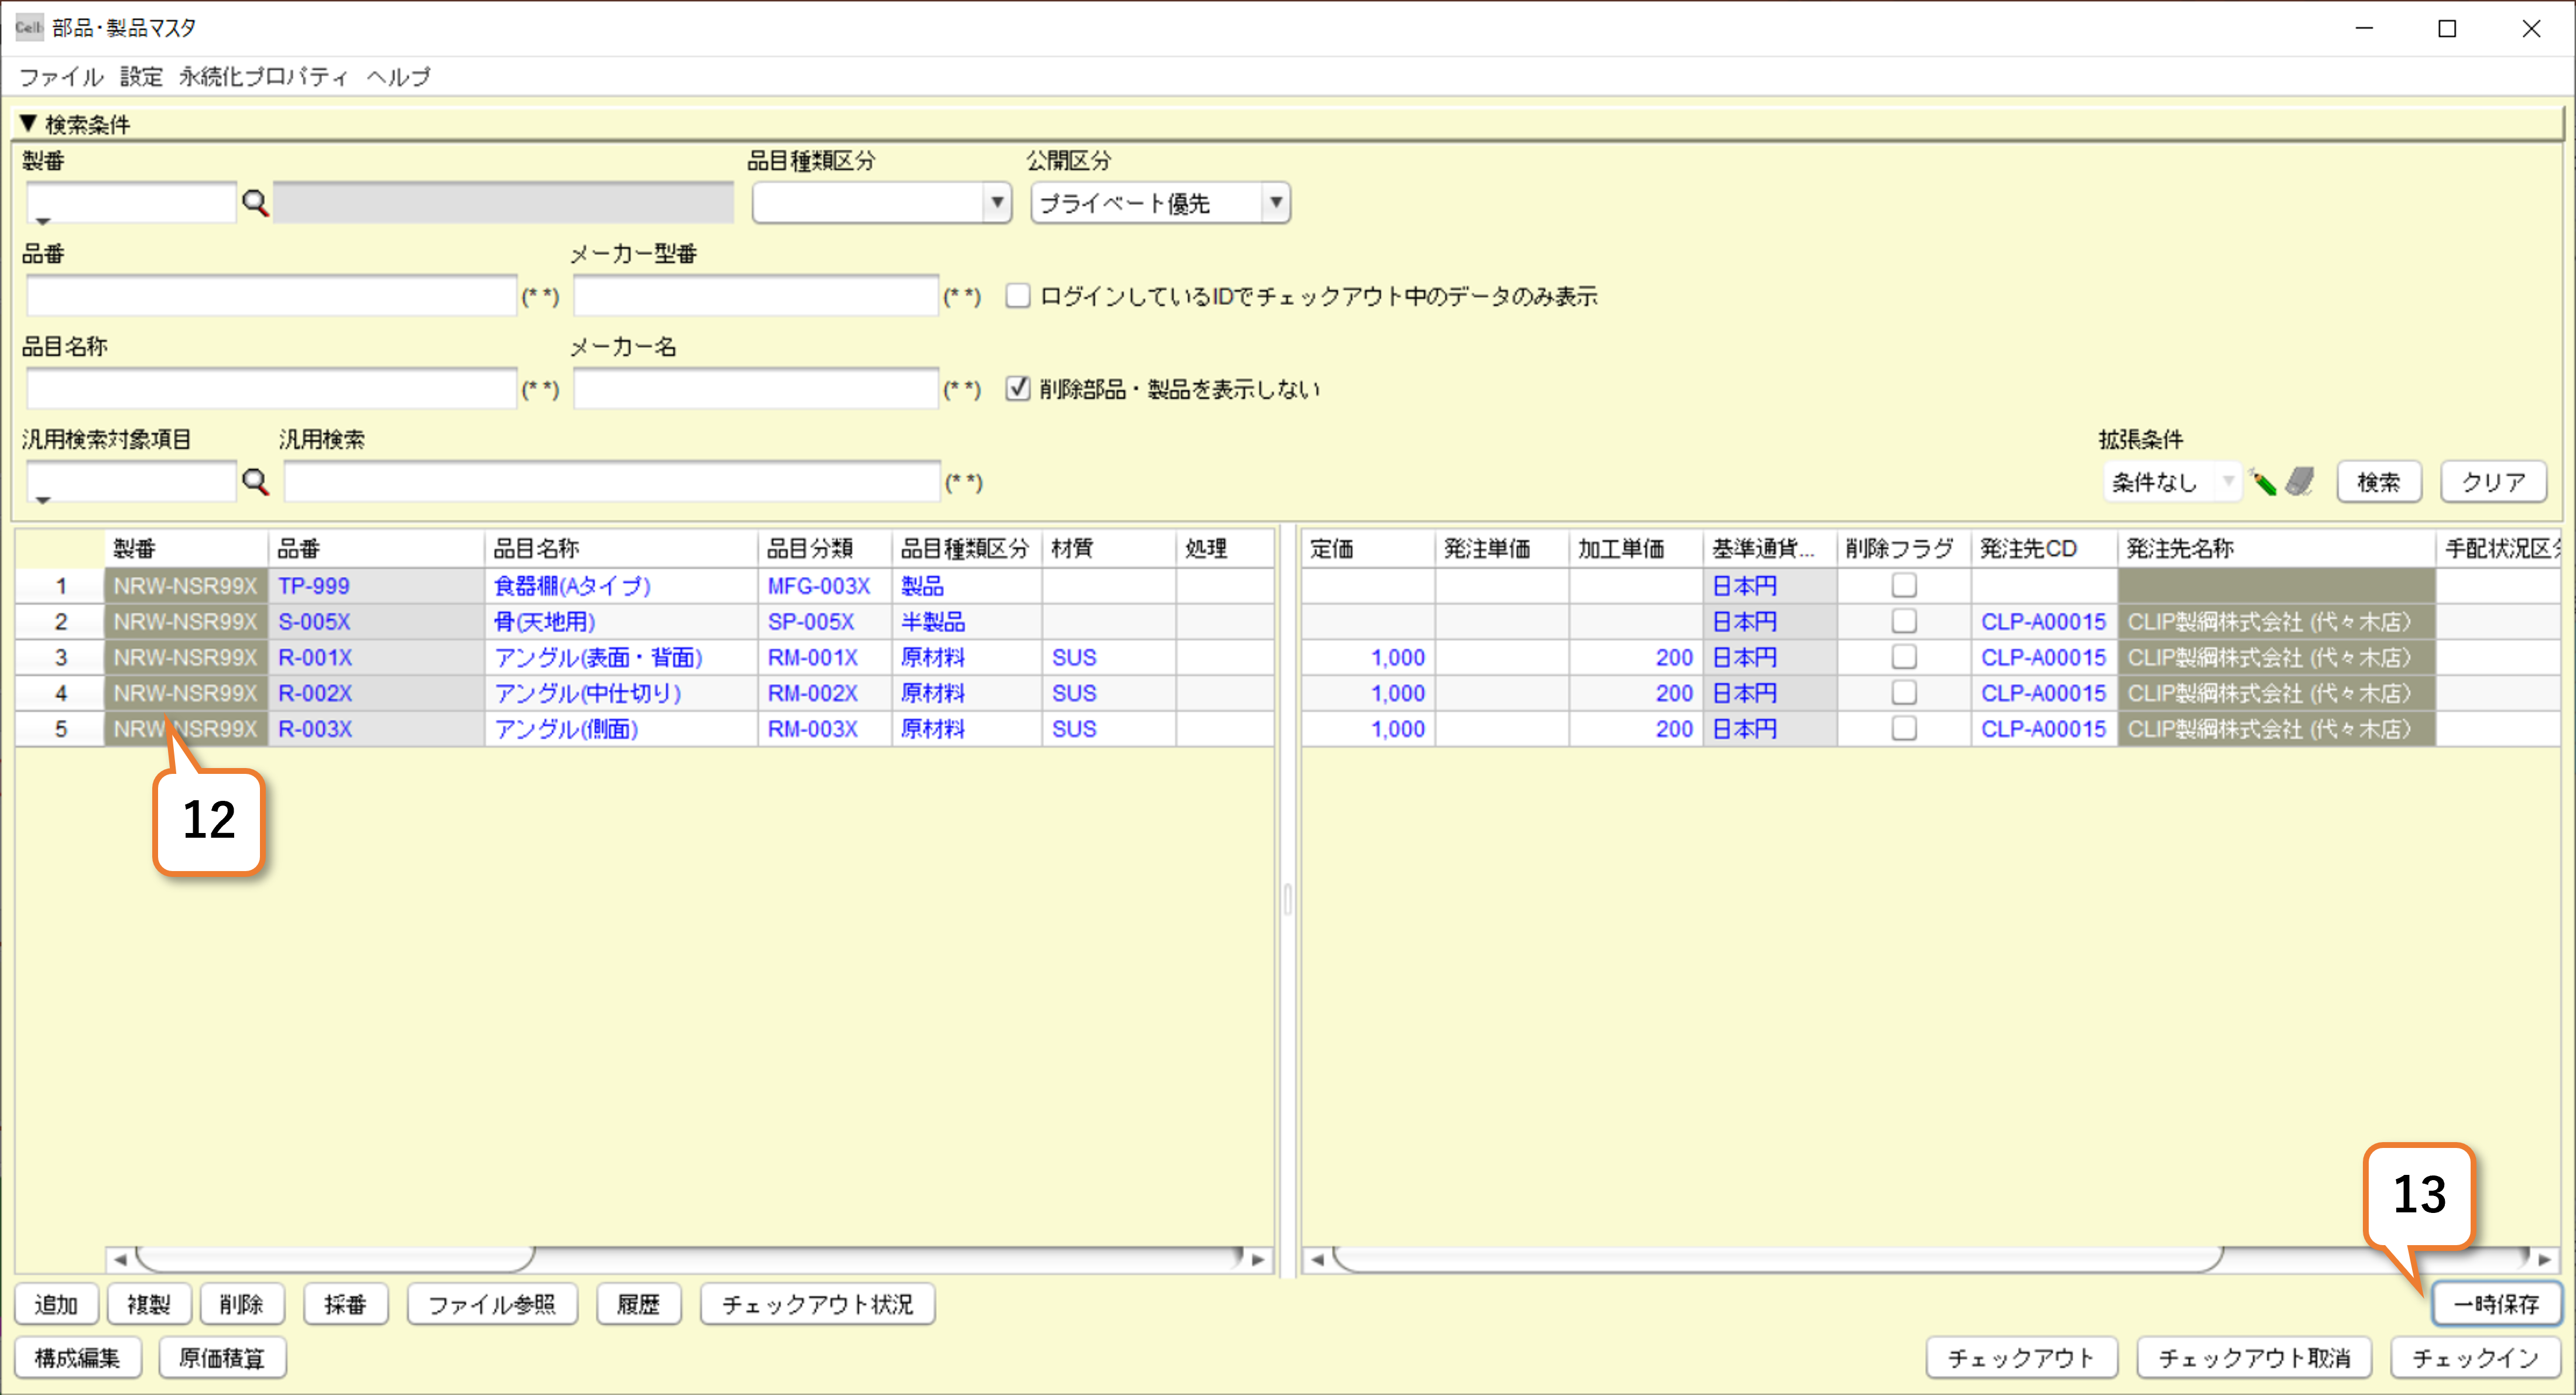Toggle 削除フラグ checkbox for row S-005X

click(1903, 621)
